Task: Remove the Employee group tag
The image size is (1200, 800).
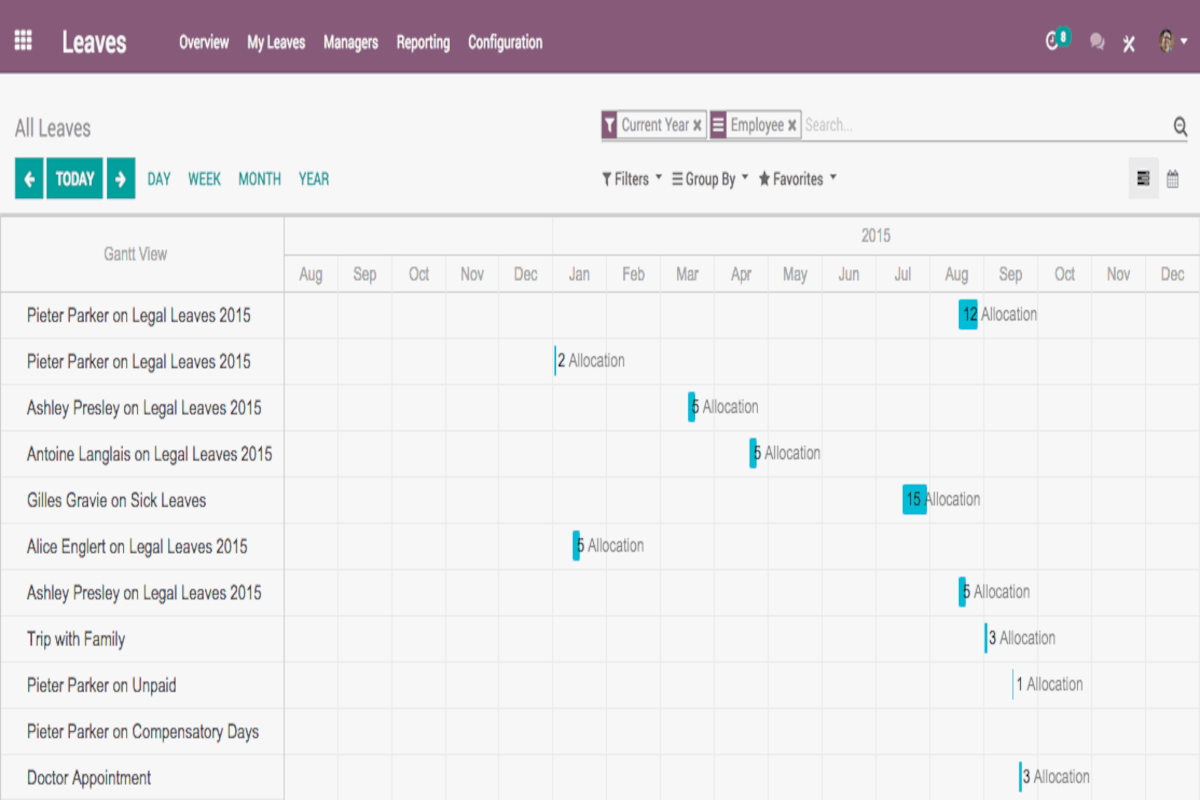Action: click(x=792, y=126)
